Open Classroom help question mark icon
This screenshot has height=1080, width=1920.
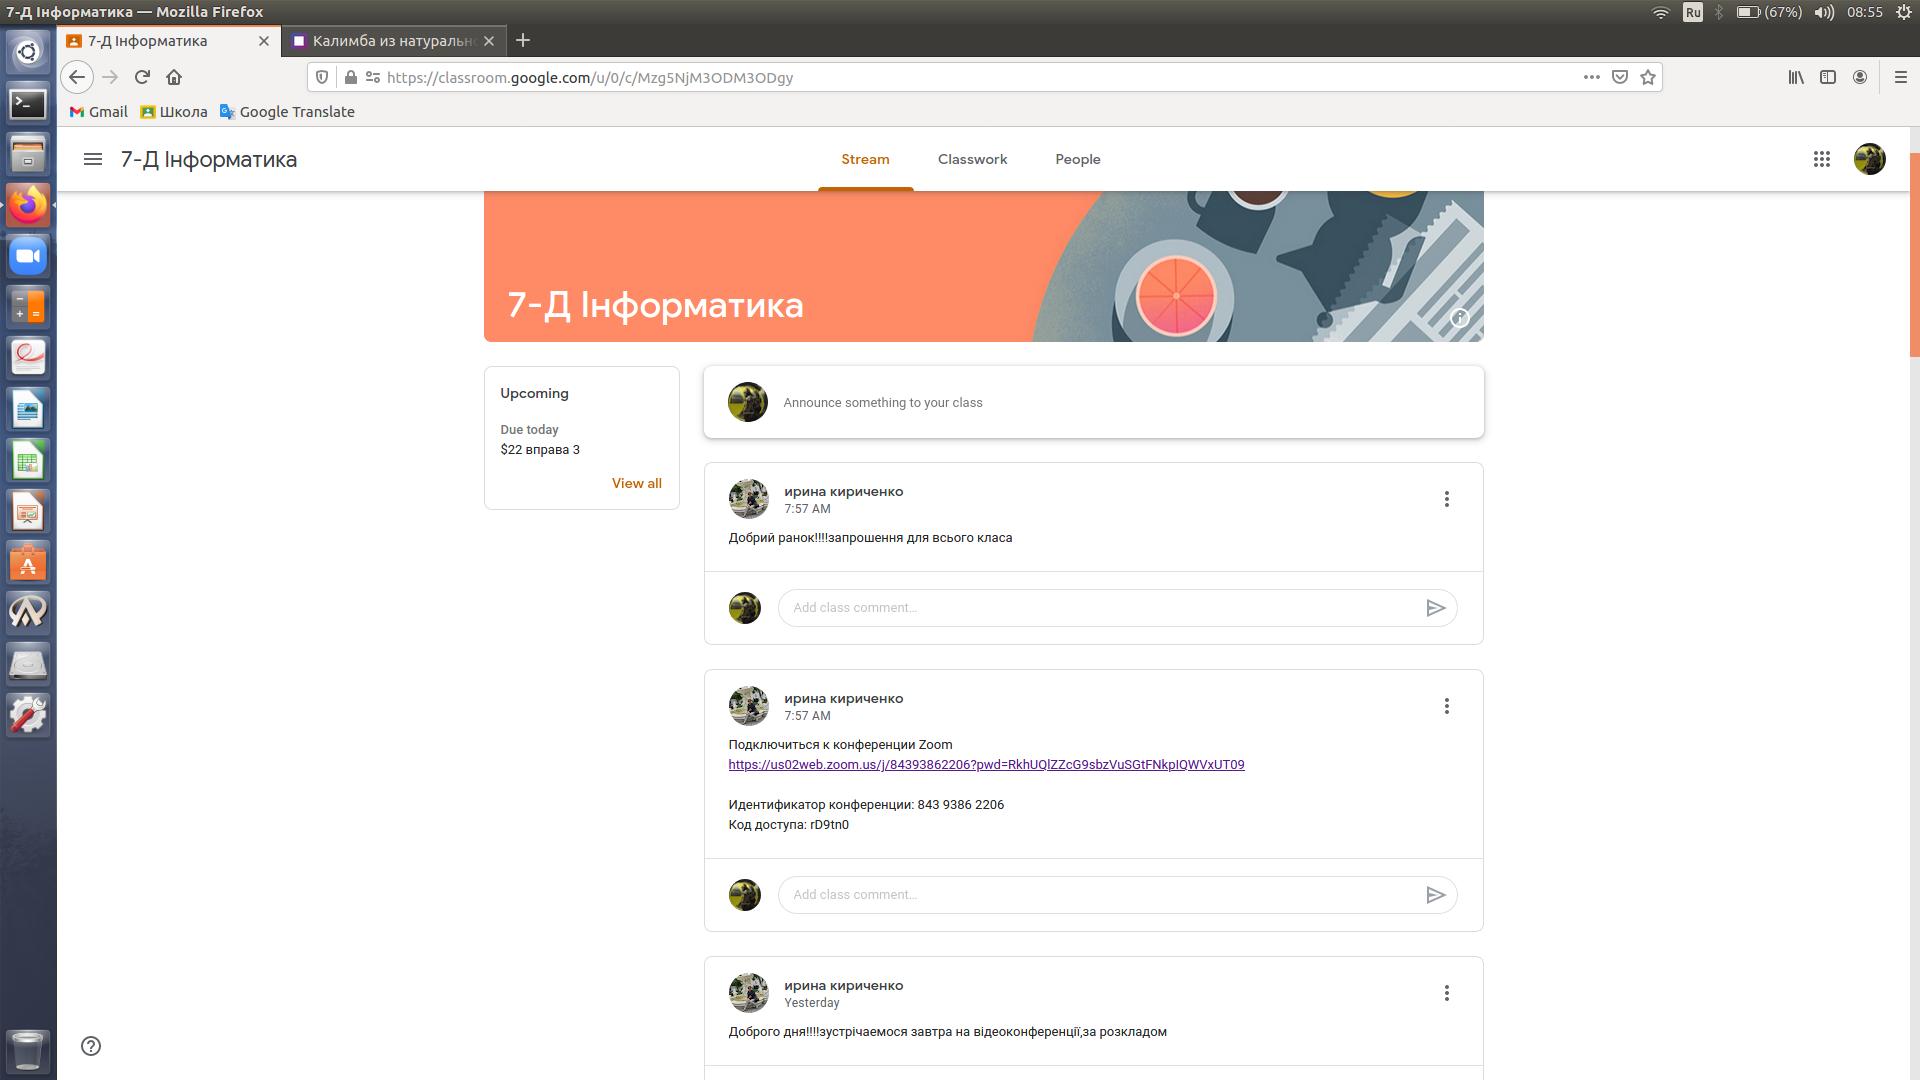tap(91, 1046)
